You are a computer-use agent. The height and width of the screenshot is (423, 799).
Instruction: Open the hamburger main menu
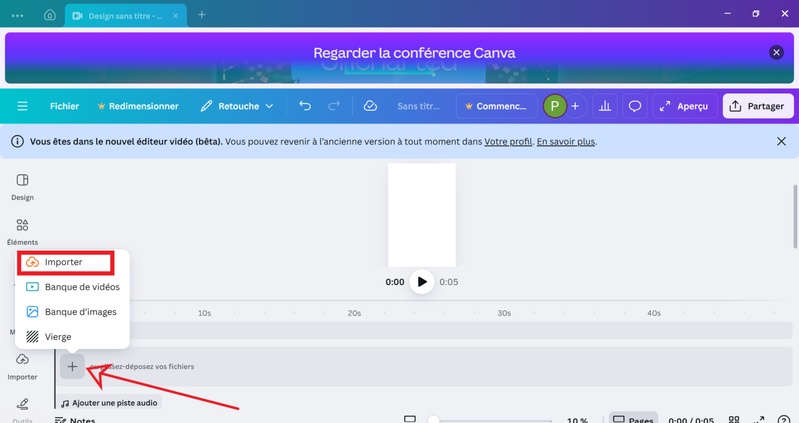point(22,106)
